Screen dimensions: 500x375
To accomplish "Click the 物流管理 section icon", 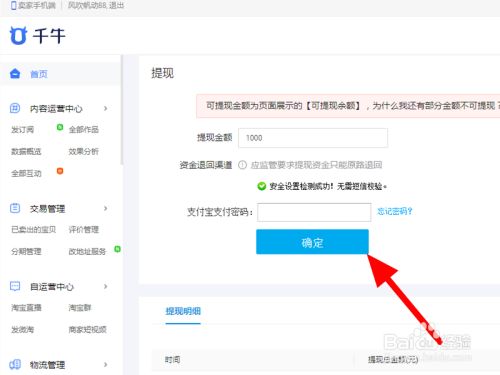I will point(15,364).
